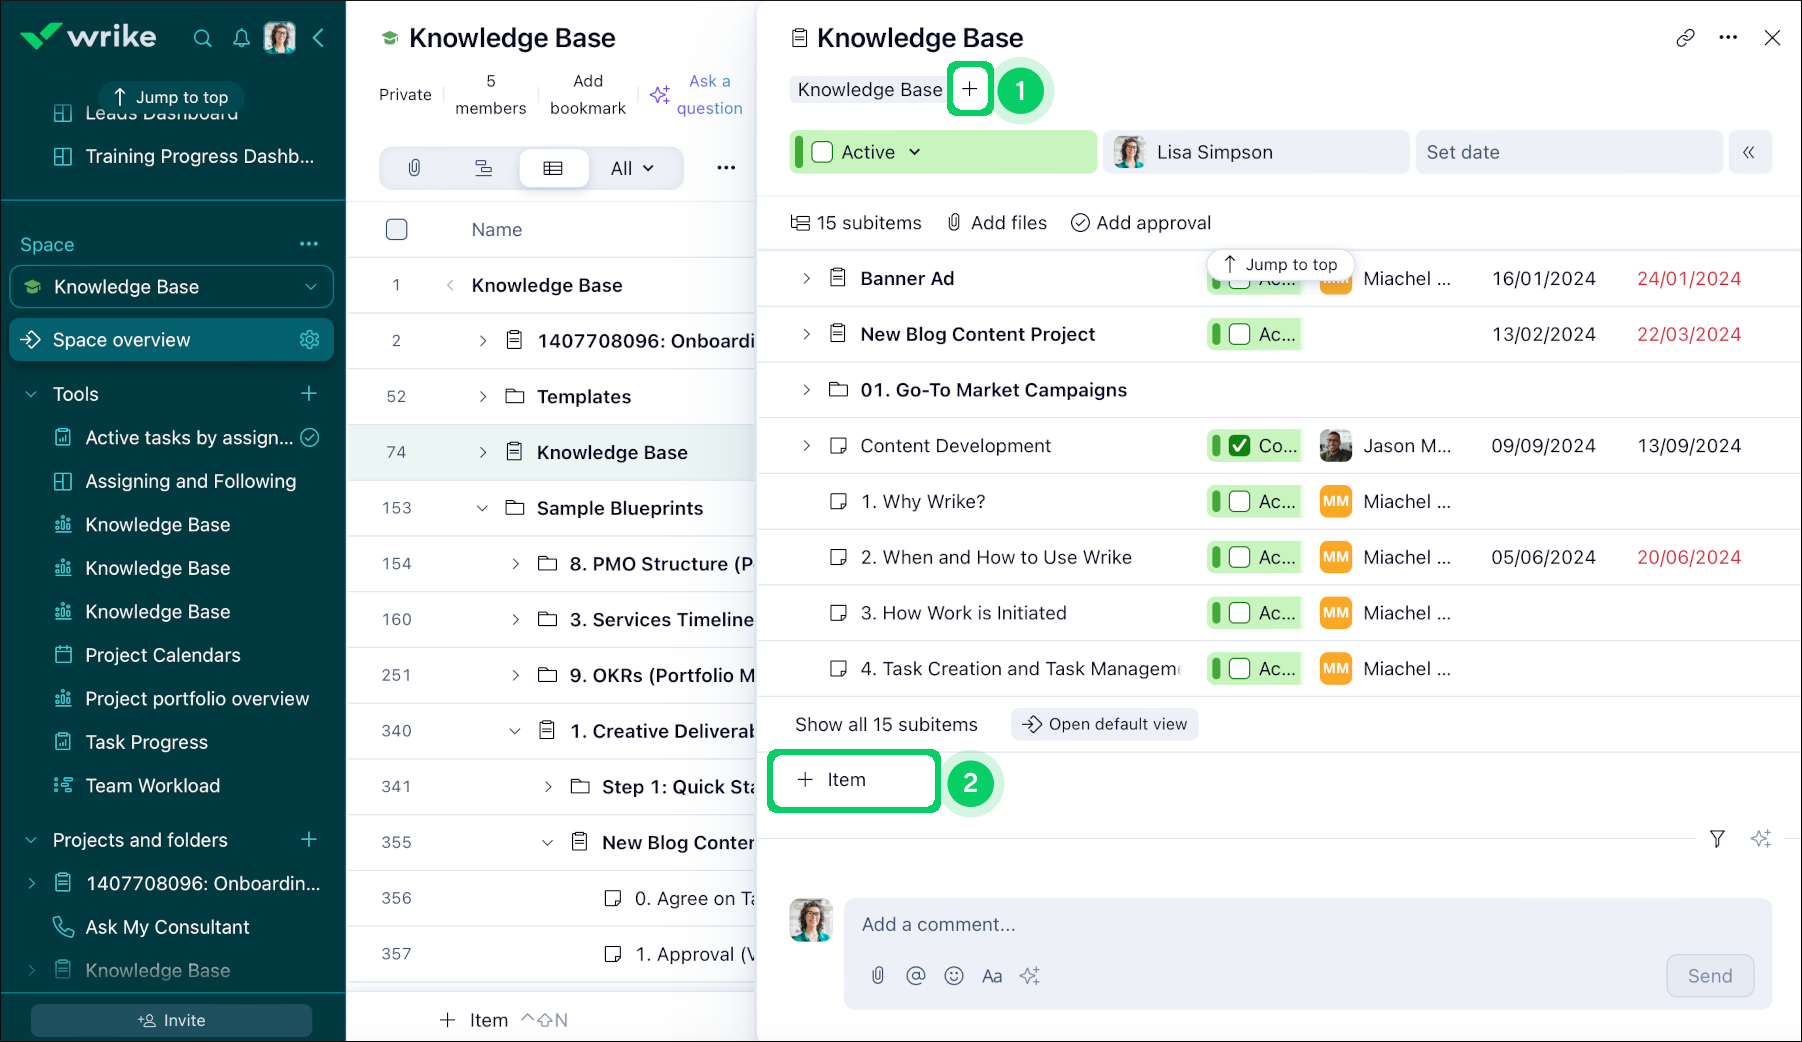The image size is (1802, 1042).
Task: Open the user profile avatar in sidebar
Action: tap(280, 37)
